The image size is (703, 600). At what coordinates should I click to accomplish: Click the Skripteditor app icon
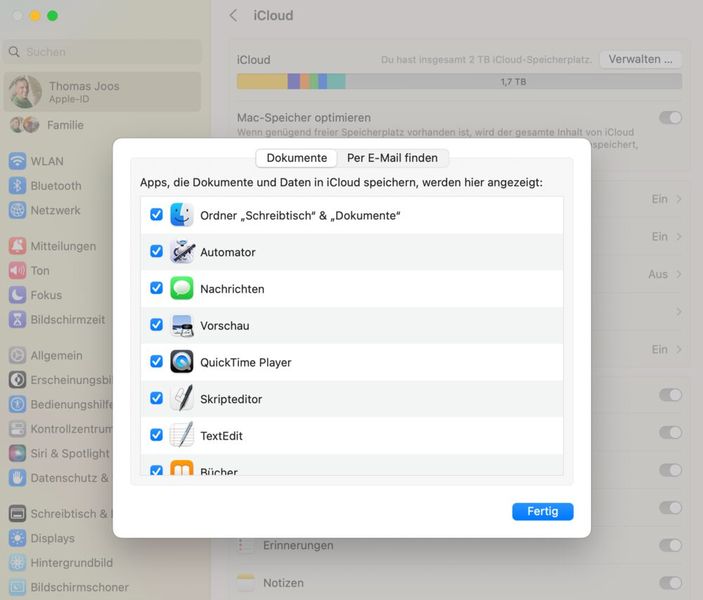tap(182, 399)
